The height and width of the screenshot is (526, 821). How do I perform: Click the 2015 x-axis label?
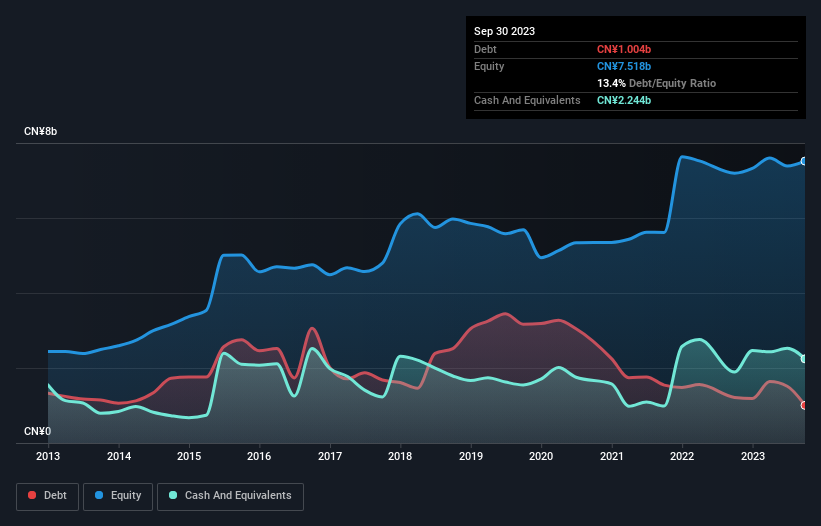[189, 456]
